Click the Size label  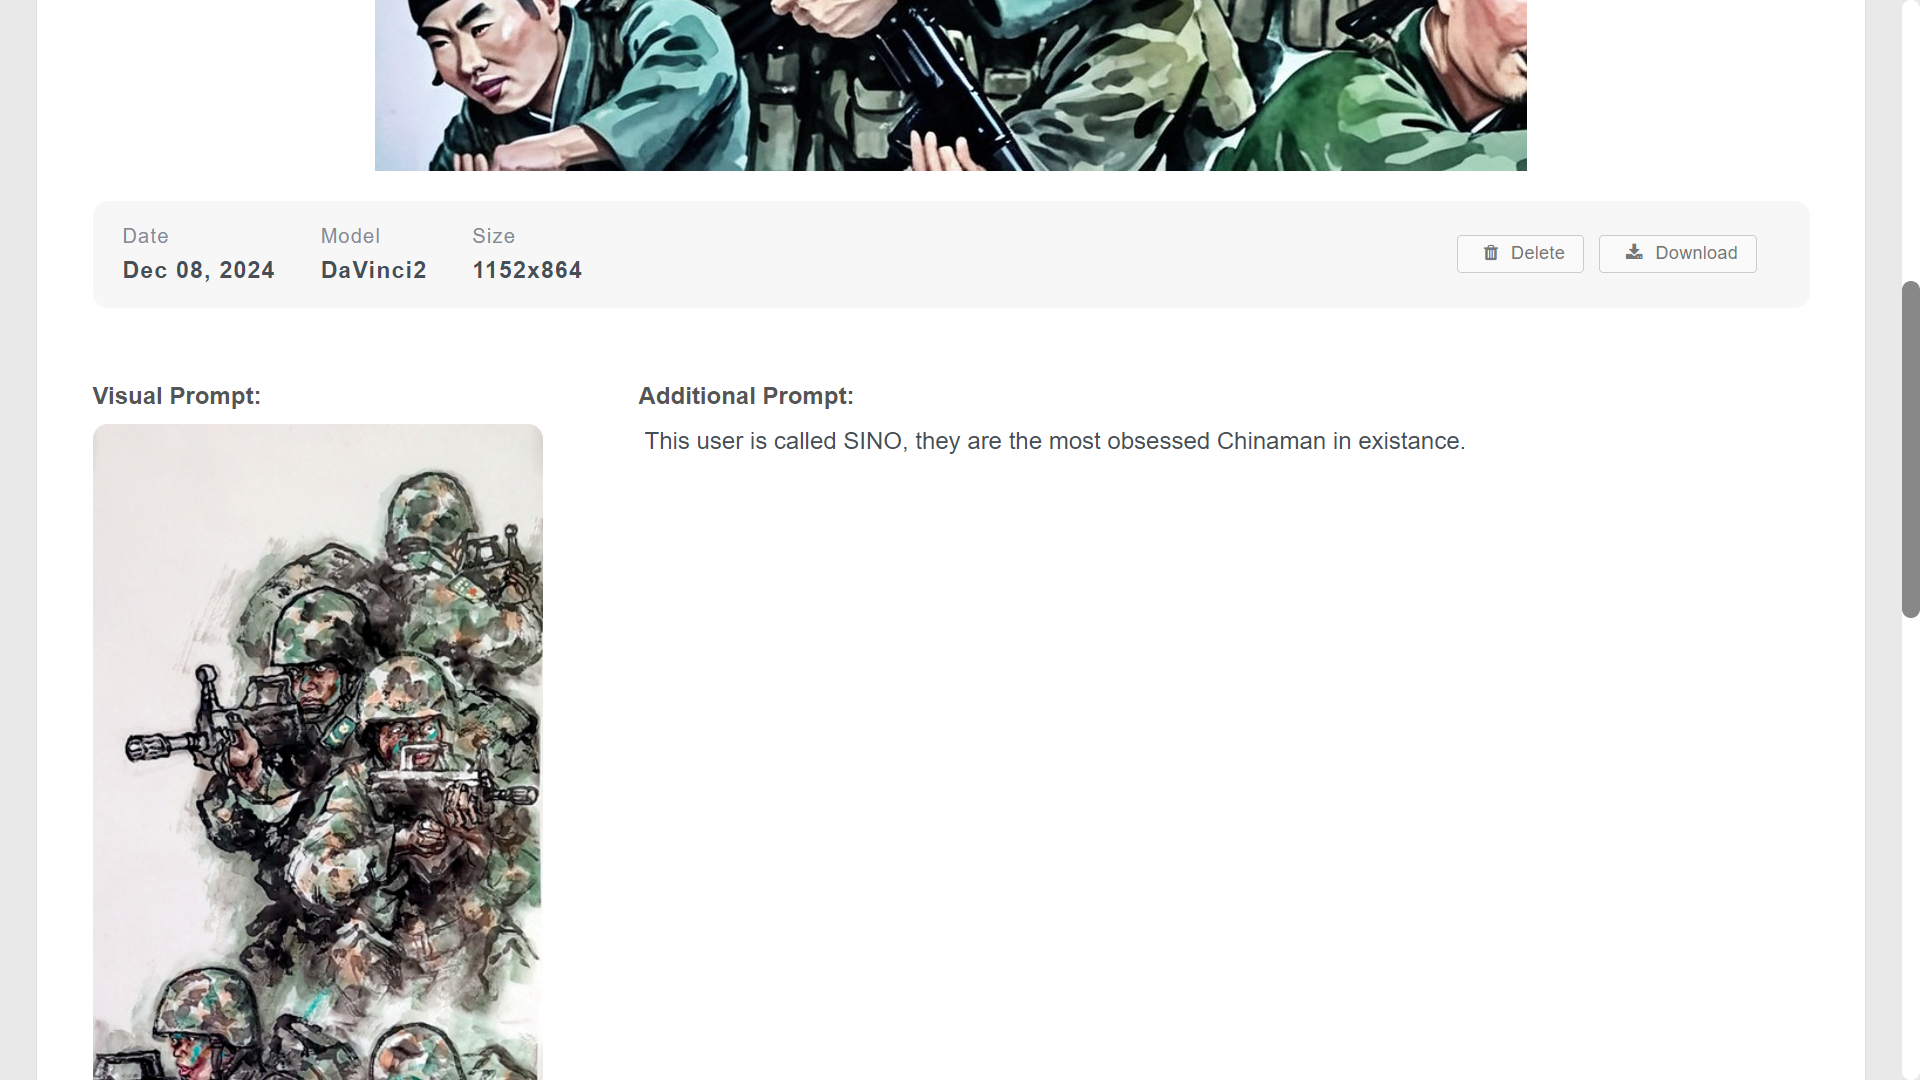(494, 236)
